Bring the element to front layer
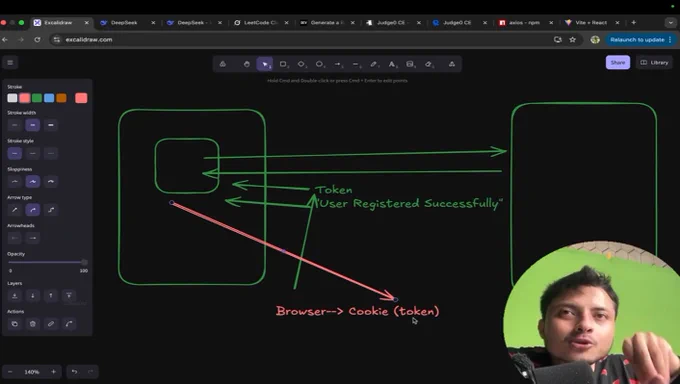680x384 pixels. (x=69, y=296)
